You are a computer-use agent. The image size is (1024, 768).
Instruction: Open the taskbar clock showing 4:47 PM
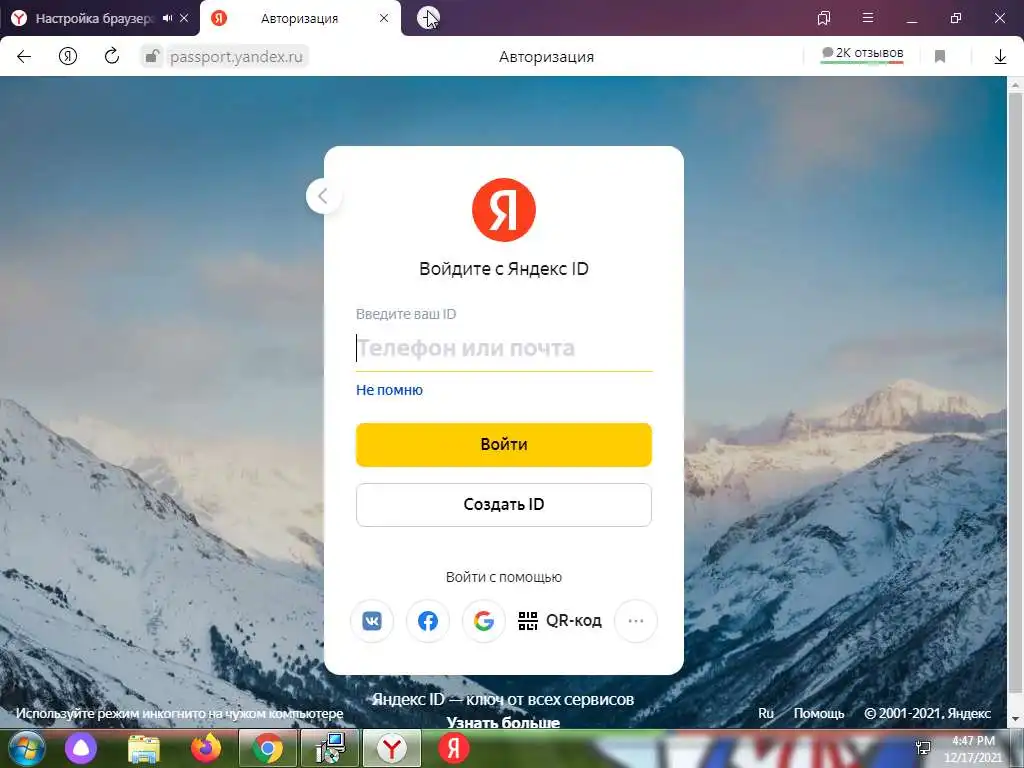pyautogui.click(x=973, y=749)
